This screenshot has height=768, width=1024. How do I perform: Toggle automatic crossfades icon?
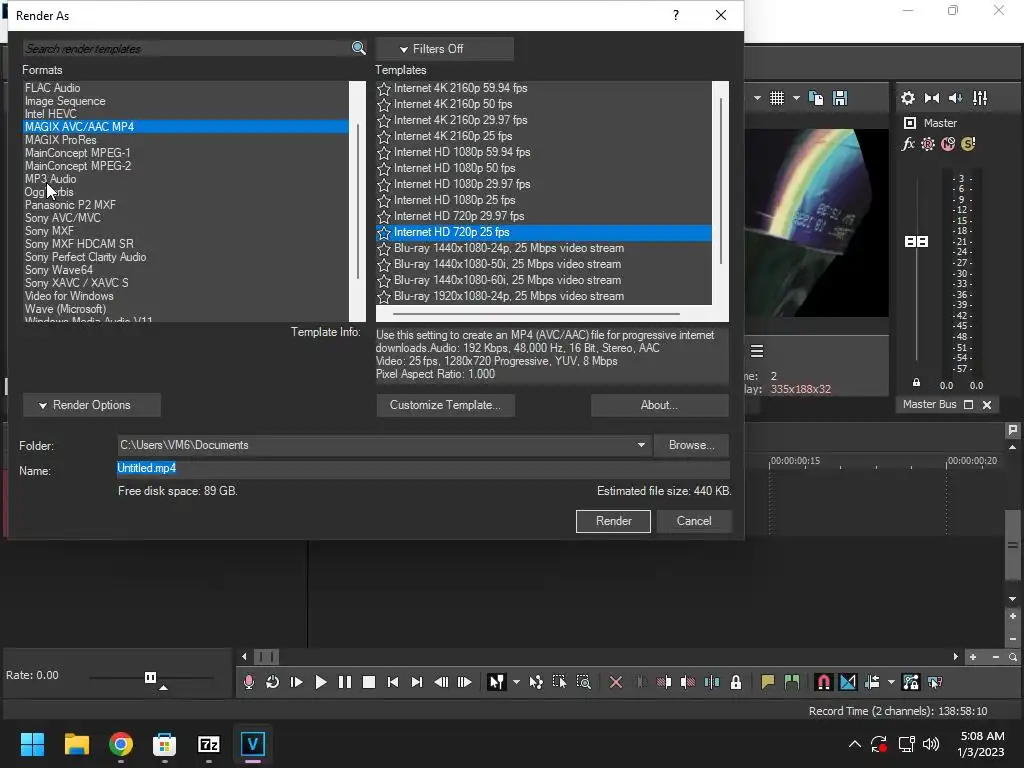[x=848, y=682]
